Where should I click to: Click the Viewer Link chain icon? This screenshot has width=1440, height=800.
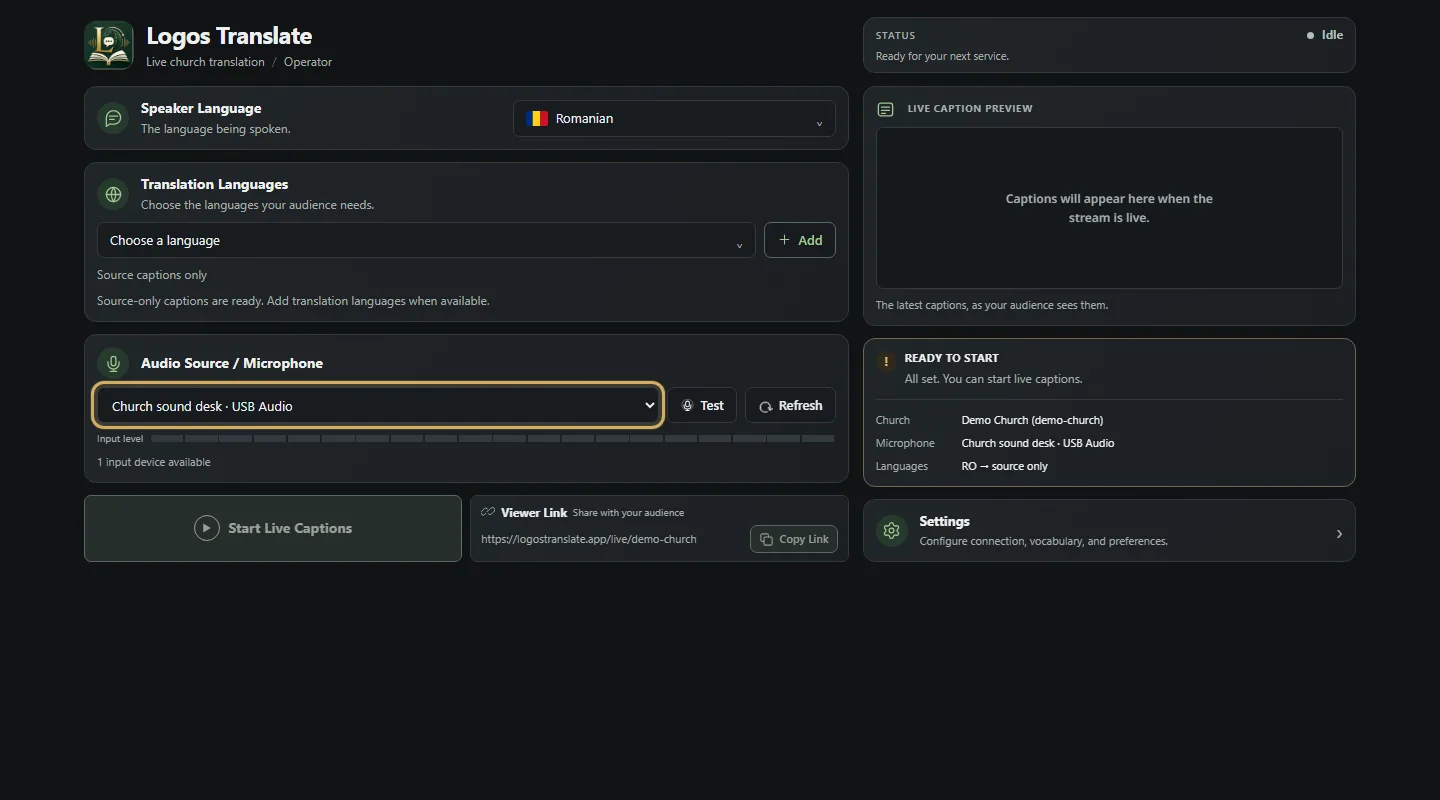click(x=488, y=512)
